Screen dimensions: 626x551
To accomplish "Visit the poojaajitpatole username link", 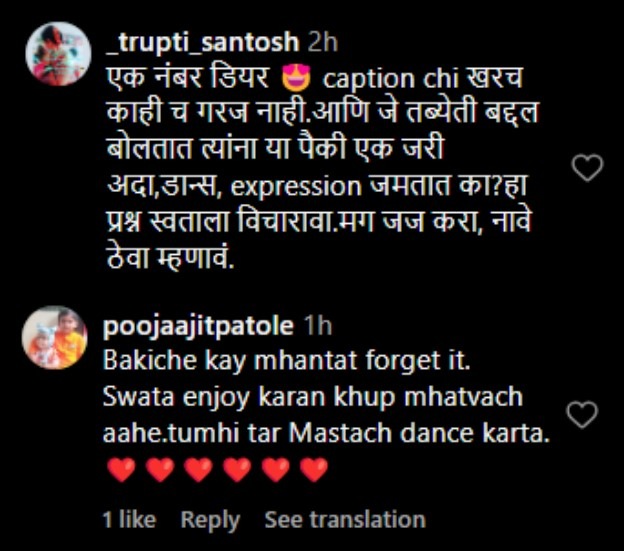I will point(198,327).
